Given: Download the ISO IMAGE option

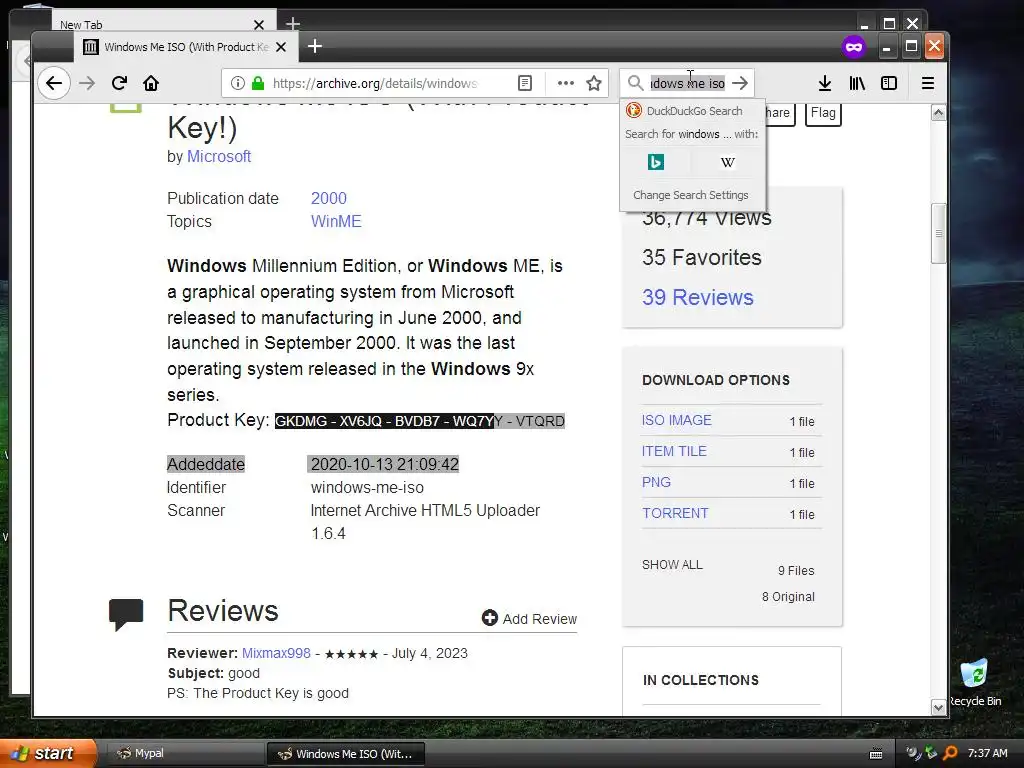Looking at the screenshot, I should pos(677,421).
